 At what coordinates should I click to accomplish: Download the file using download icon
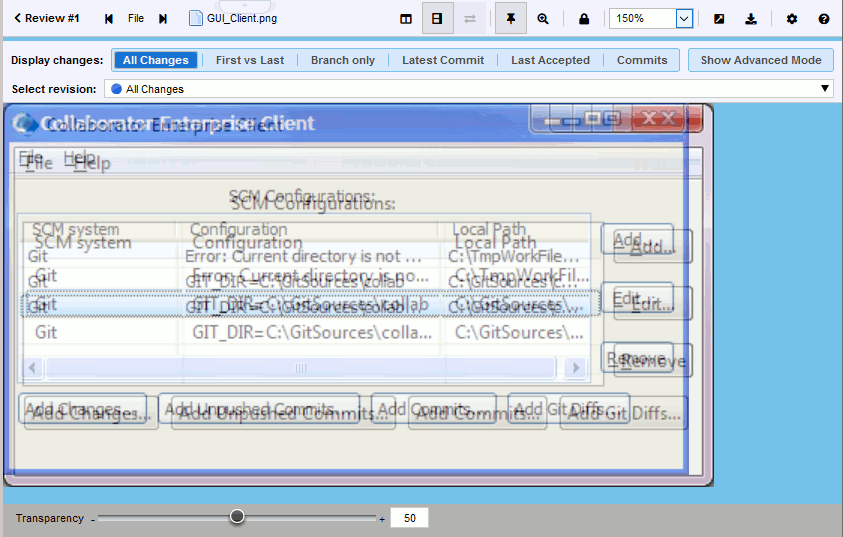(751, 18)
